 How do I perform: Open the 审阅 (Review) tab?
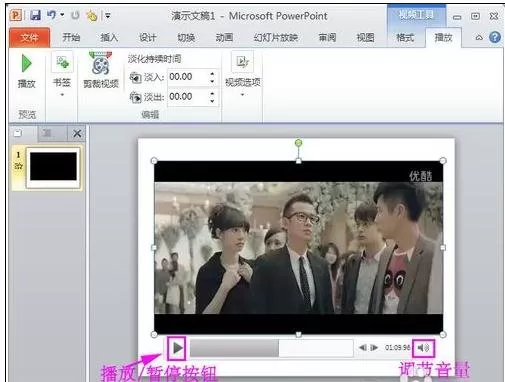327,37
